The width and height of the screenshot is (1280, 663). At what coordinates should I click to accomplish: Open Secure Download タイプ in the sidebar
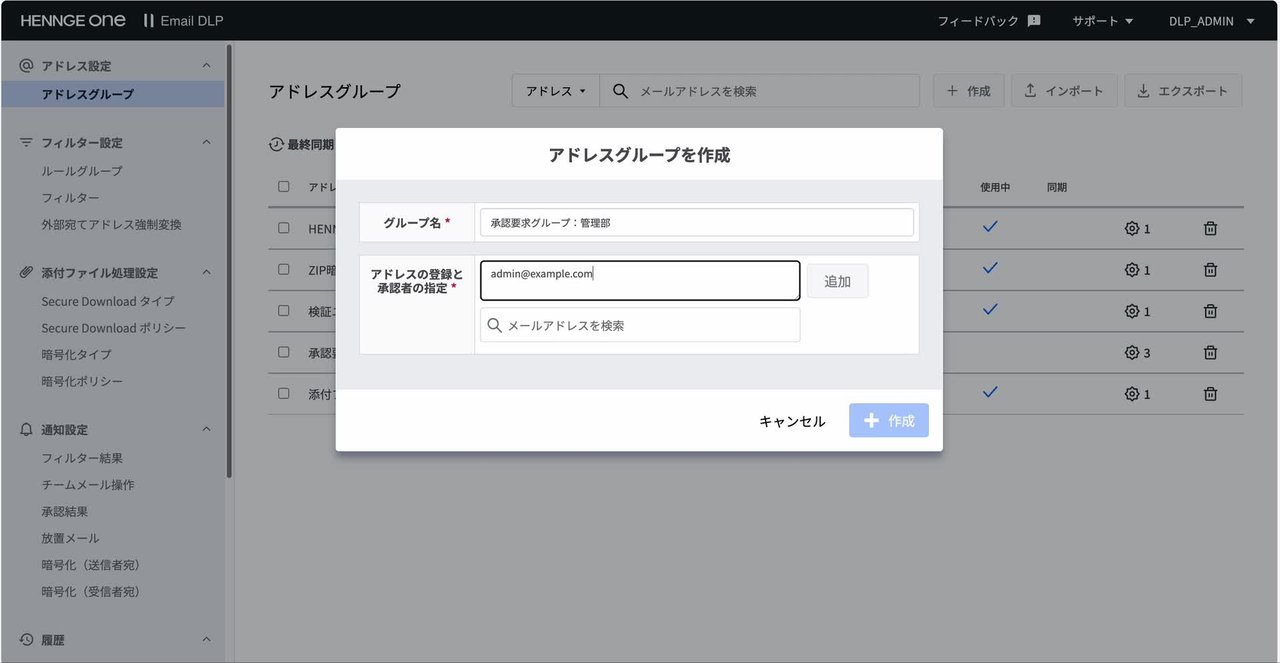tap(108, 301)
